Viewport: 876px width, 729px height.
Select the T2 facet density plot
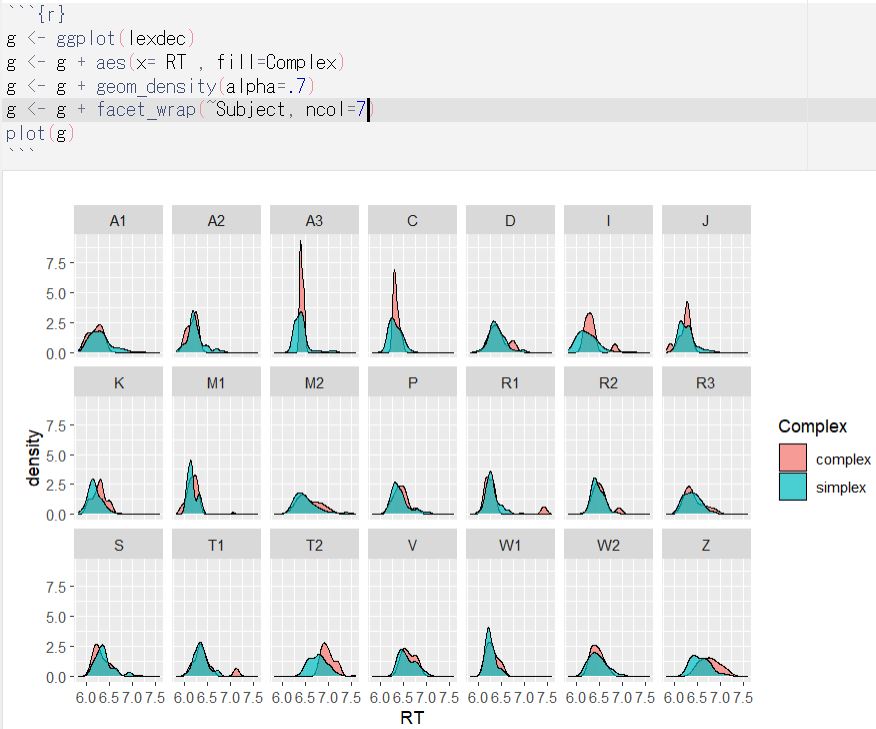coord(314,620)
